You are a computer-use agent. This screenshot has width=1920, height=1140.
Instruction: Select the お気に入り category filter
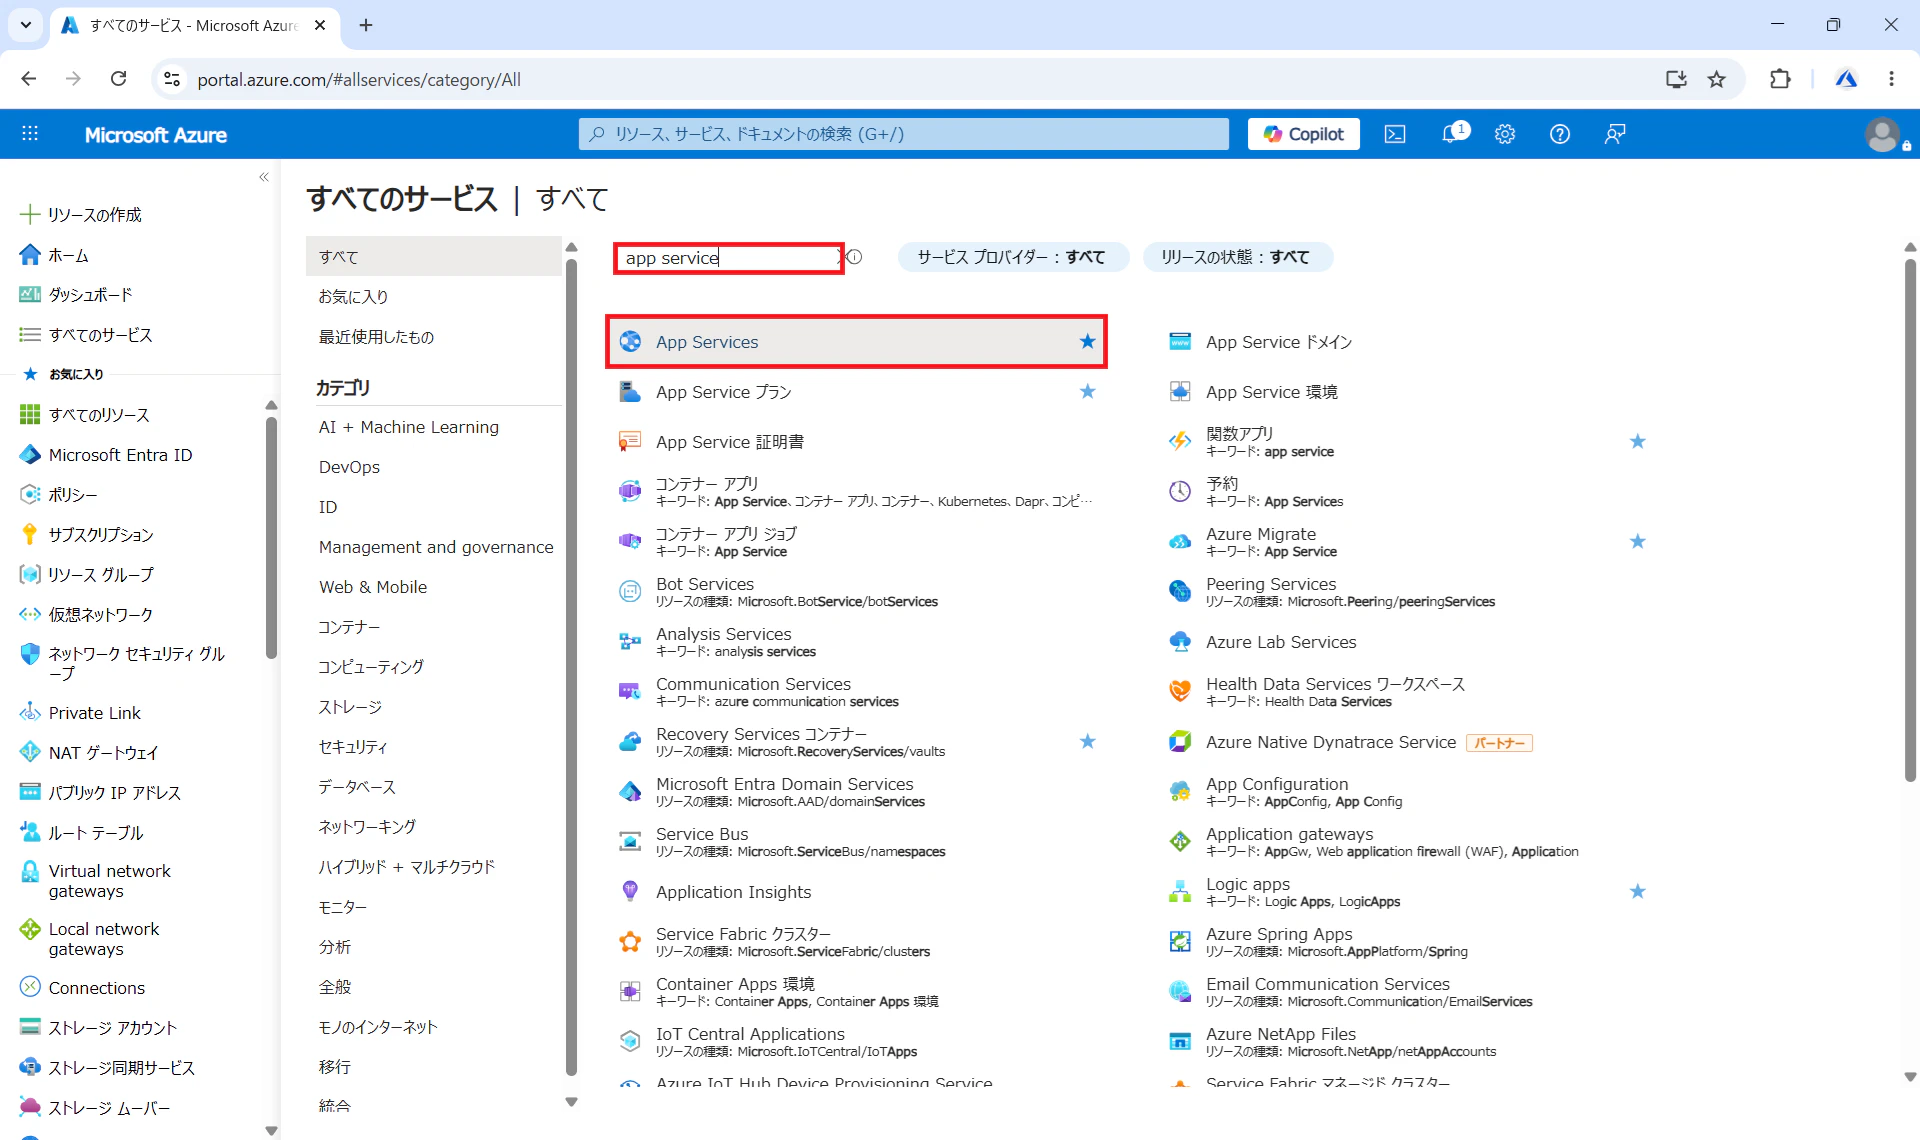tap(434, 297)
